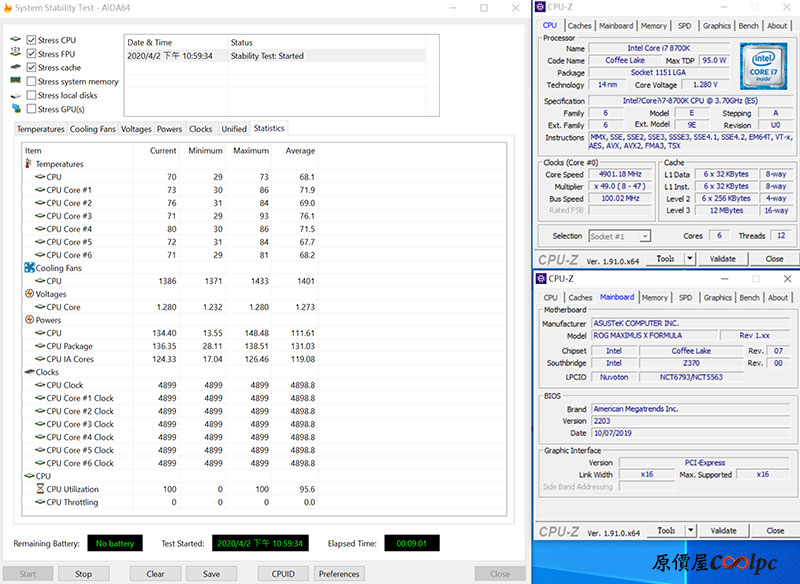Image resolution: width=800 pixels, height=584 pixels.
Task: Enable Stress system memory
Action: [32, 81]
